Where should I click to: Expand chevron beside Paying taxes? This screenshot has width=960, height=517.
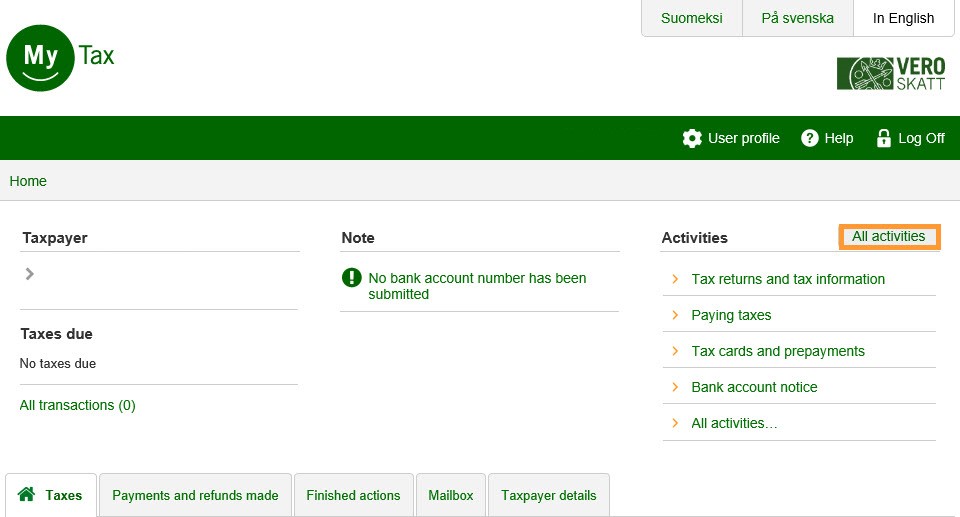click(x=675, y=315)
